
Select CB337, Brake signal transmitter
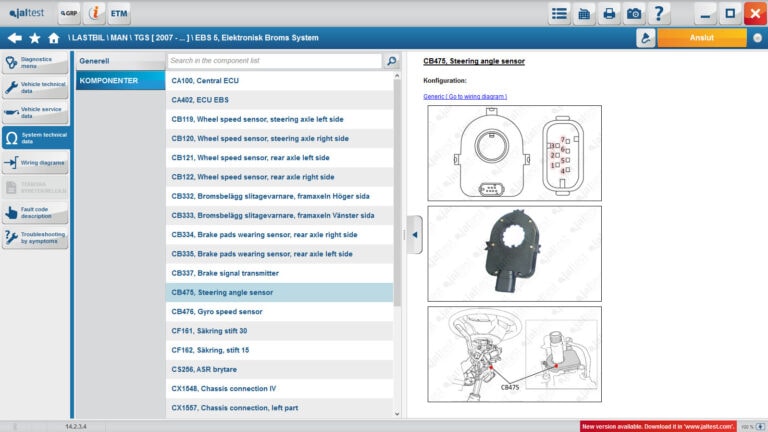[x=279, y=273]
